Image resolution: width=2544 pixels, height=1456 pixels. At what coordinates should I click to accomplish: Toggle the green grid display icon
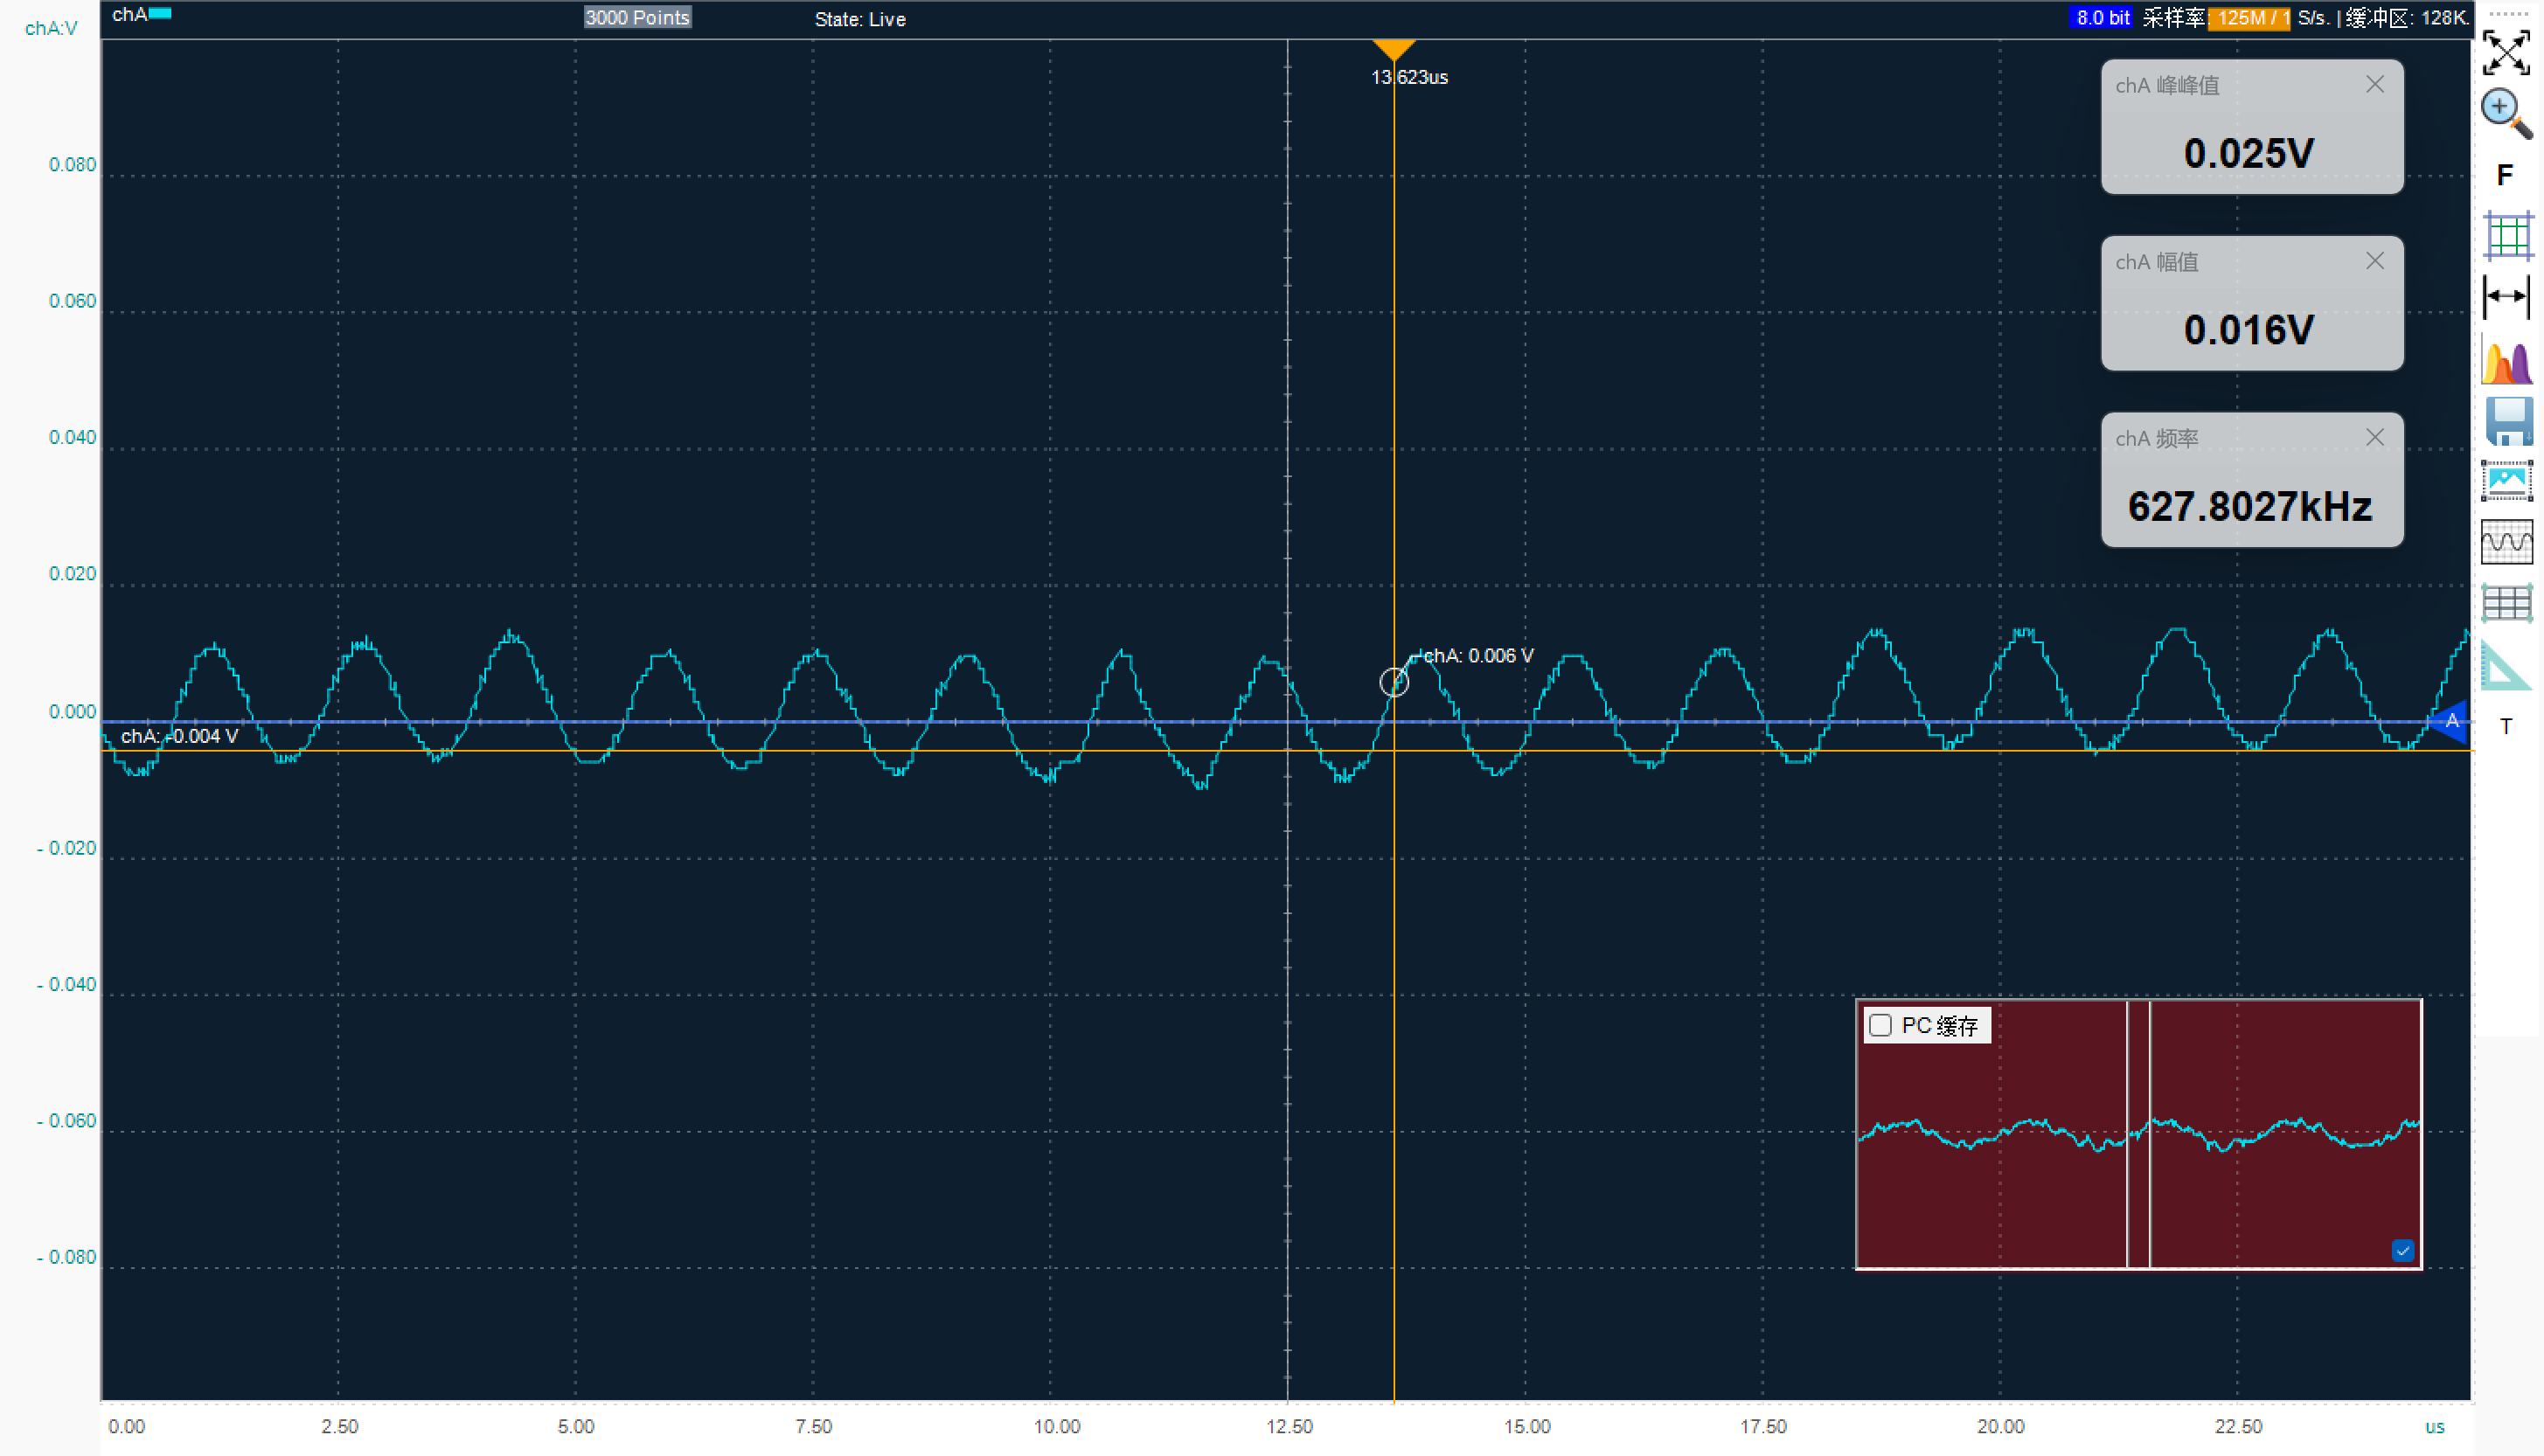2508,236
